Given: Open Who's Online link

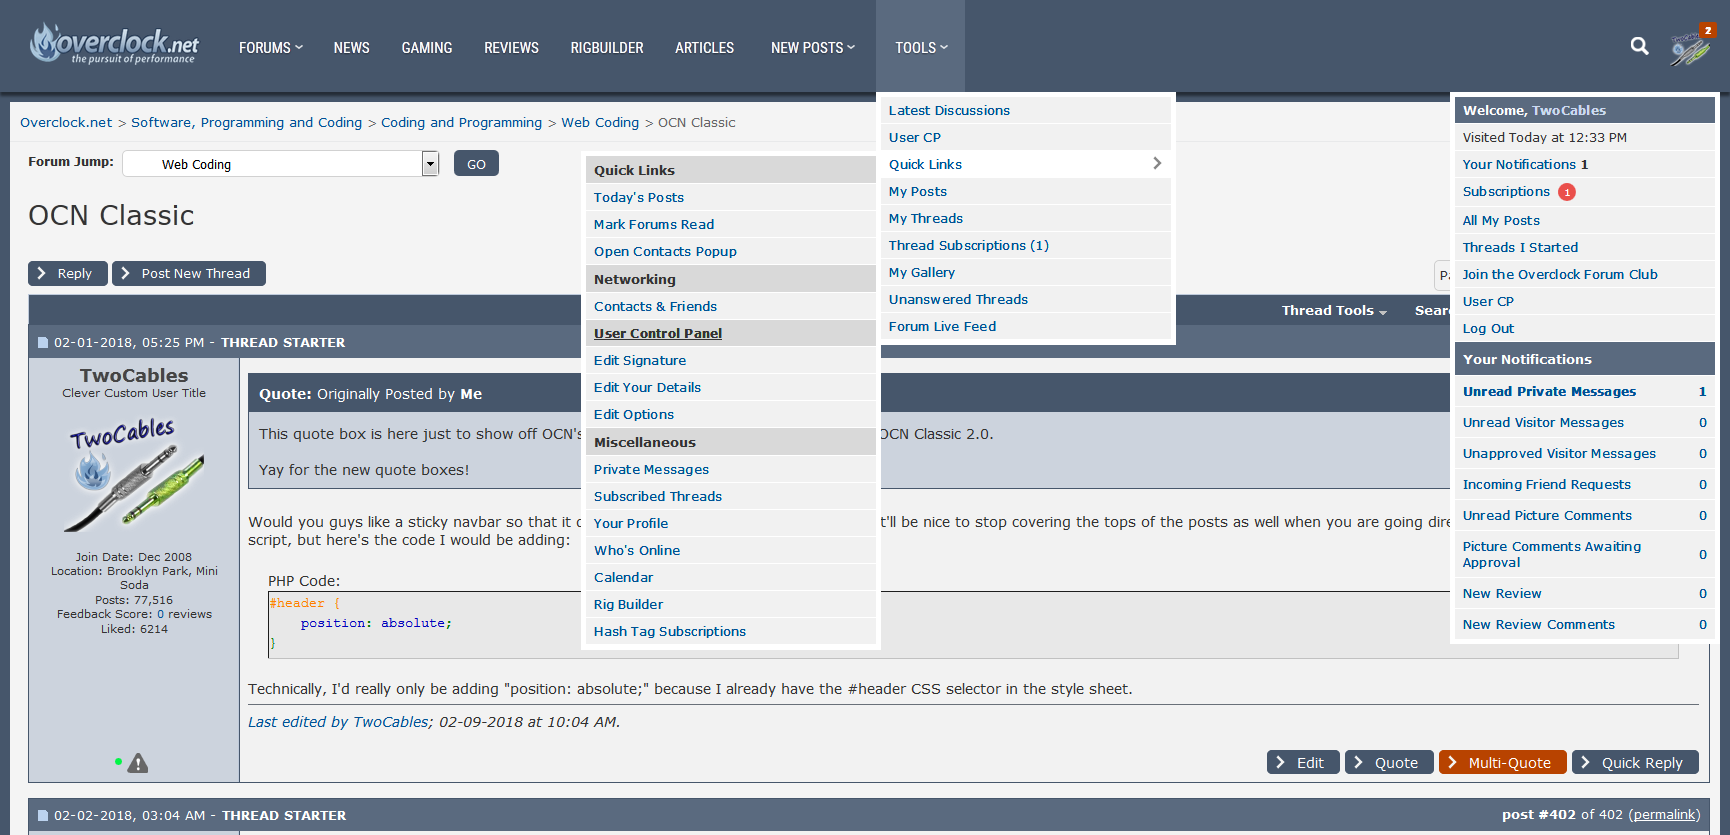Looking at the screenshot, I should (637, 550).
